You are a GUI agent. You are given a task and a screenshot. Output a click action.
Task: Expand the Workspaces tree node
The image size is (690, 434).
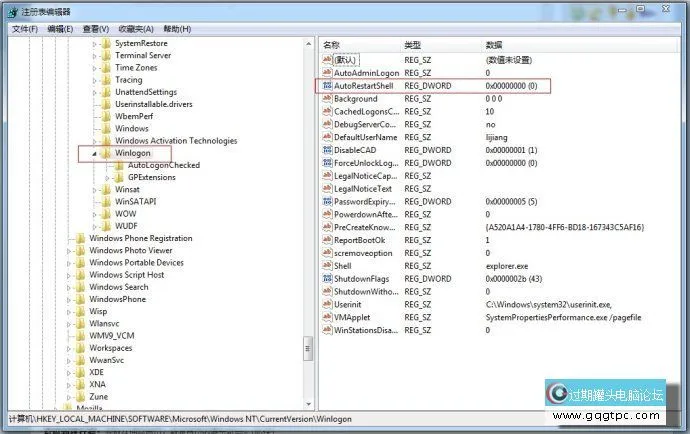pyautogui.click(x=69, y=348)
